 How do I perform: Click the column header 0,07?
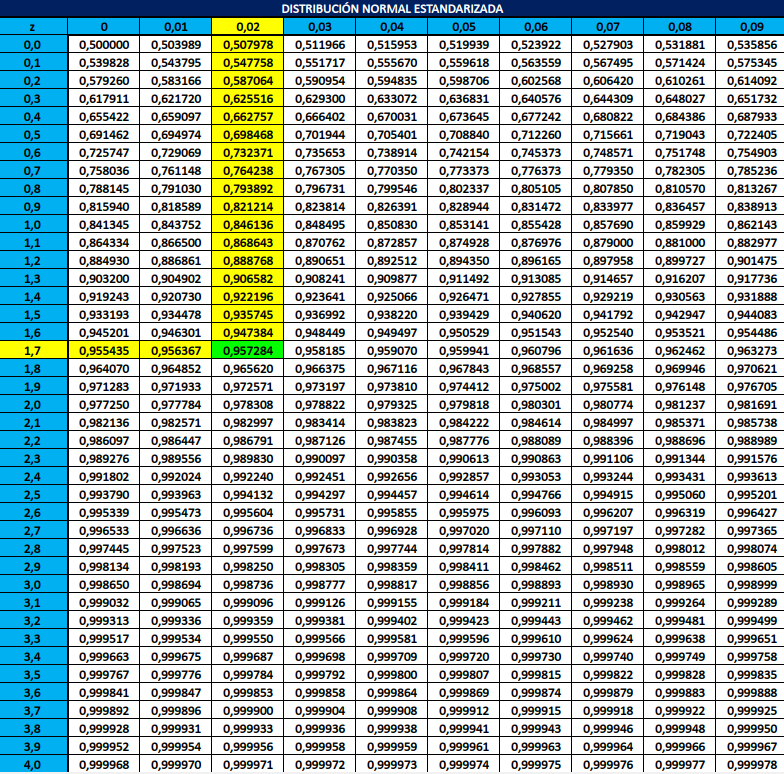[606, 27]
